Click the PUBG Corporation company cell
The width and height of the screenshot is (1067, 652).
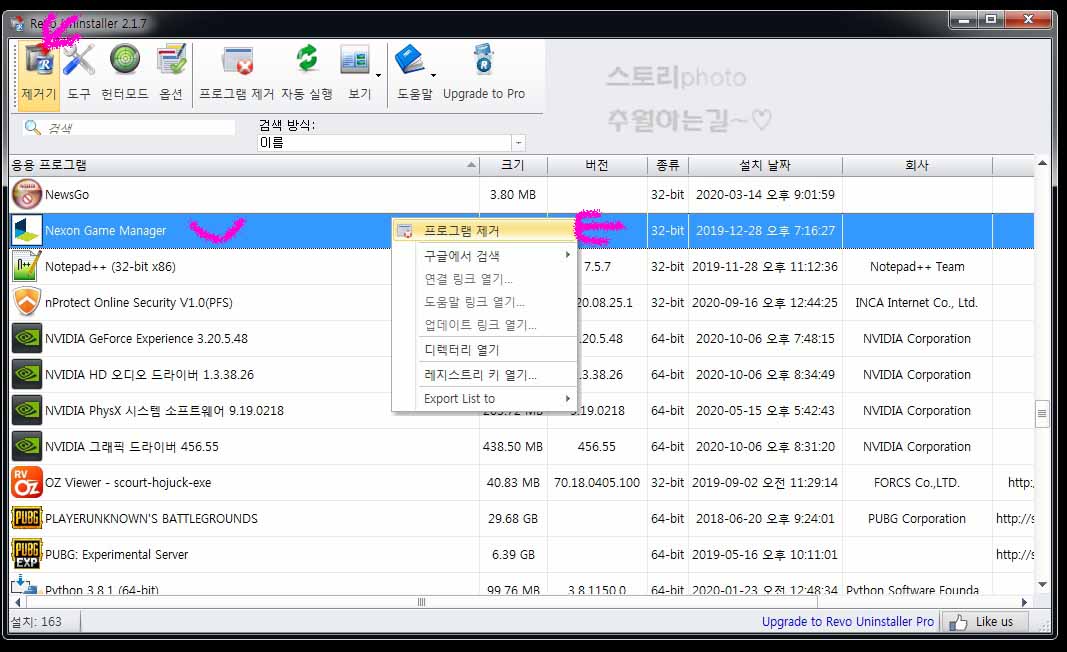coord(917,519)
